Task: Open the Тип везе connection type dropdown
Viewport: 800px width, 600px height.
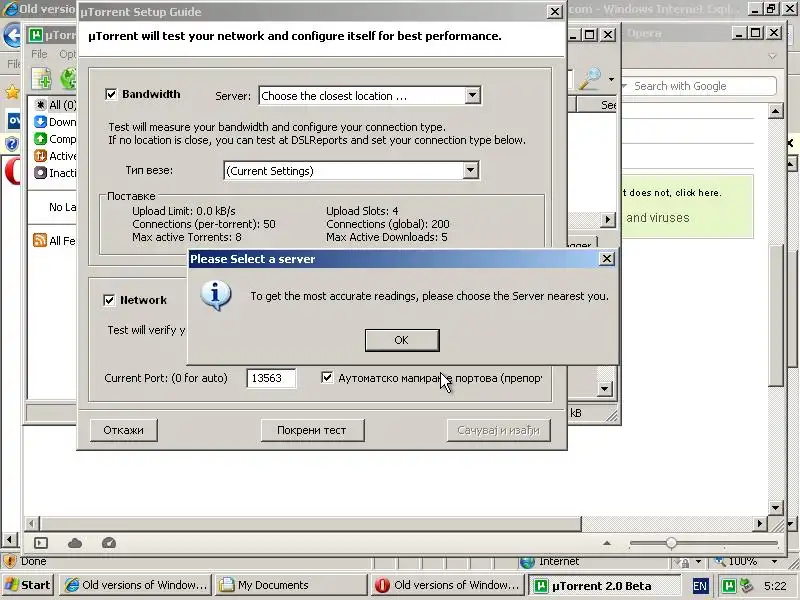Action: [x=471, y=170]
